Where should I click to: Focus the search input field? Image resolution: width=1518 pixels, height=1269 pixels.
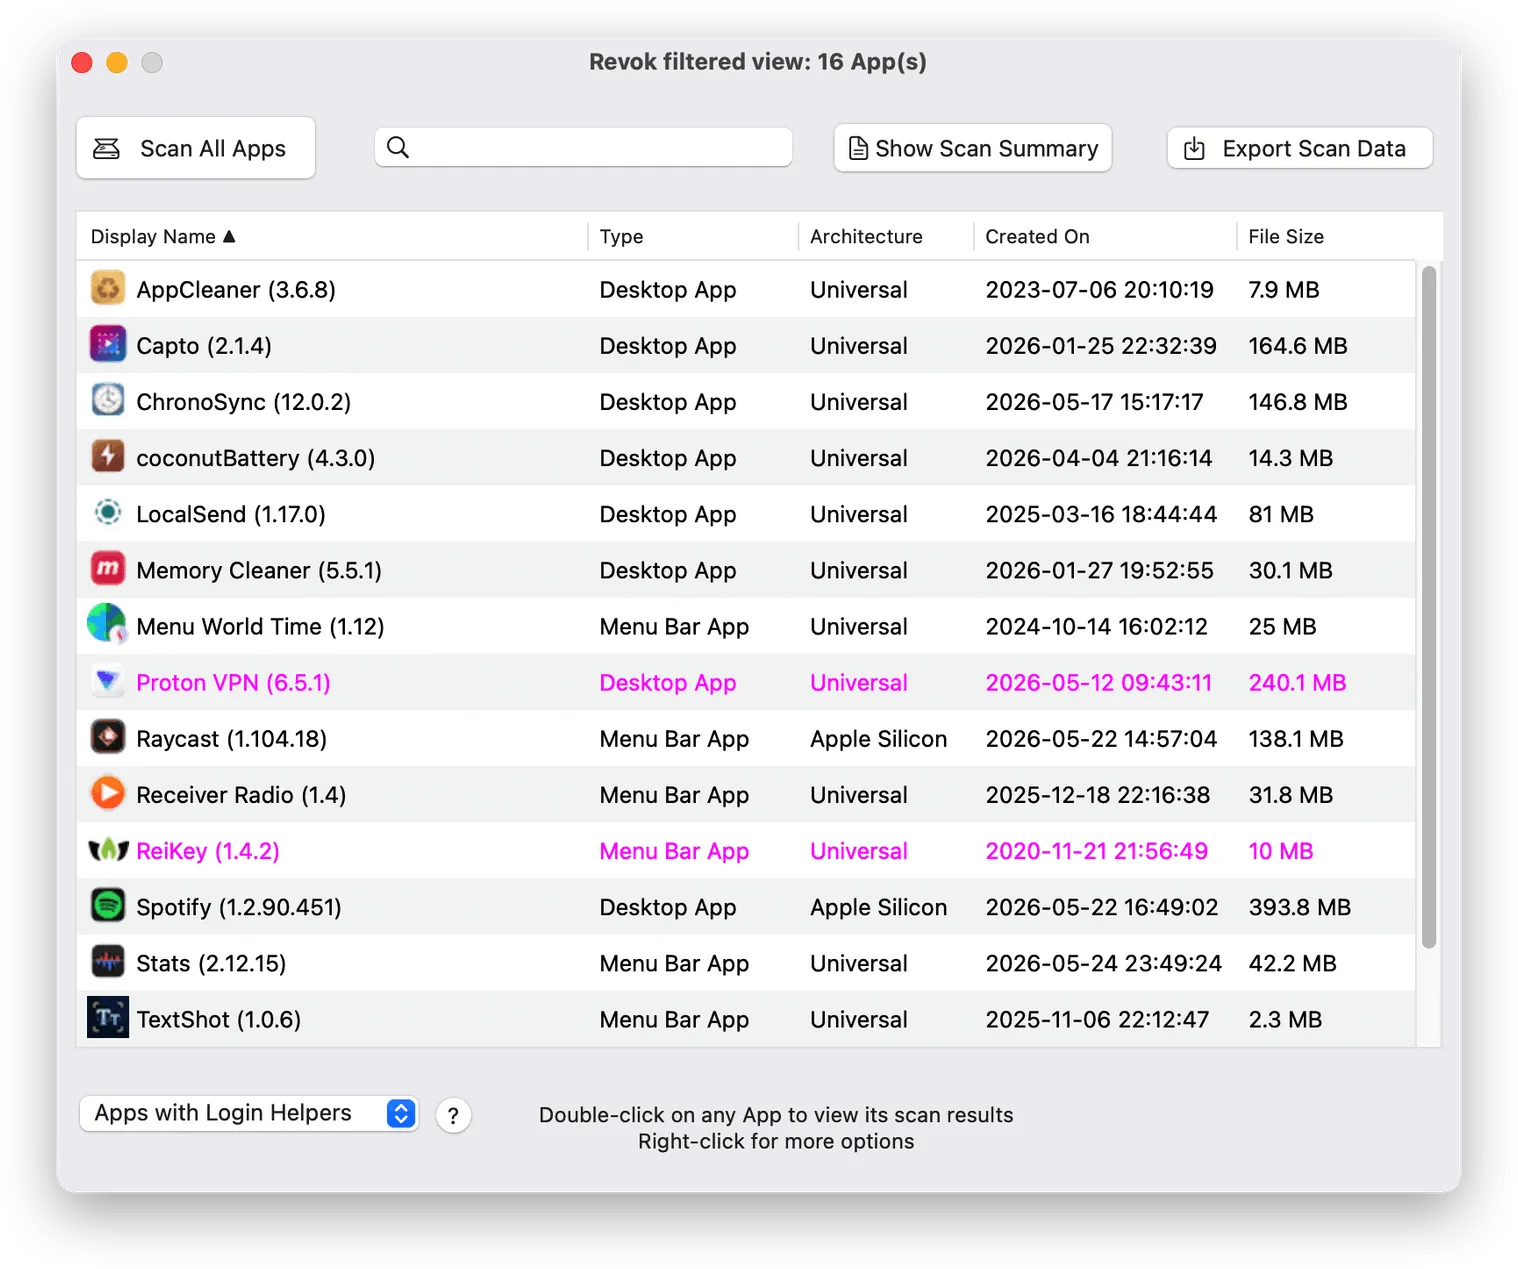(584, 147)
